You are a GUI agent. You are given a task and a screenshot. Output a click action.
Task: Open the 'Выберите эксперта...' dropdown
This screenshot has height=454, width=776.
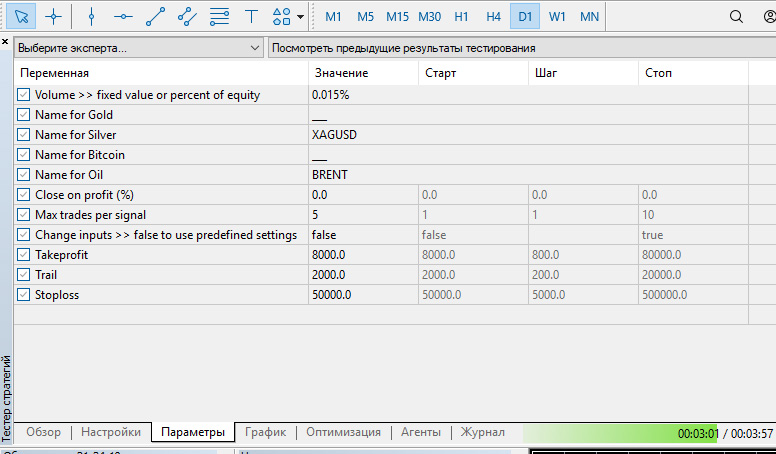pos(139,48)
